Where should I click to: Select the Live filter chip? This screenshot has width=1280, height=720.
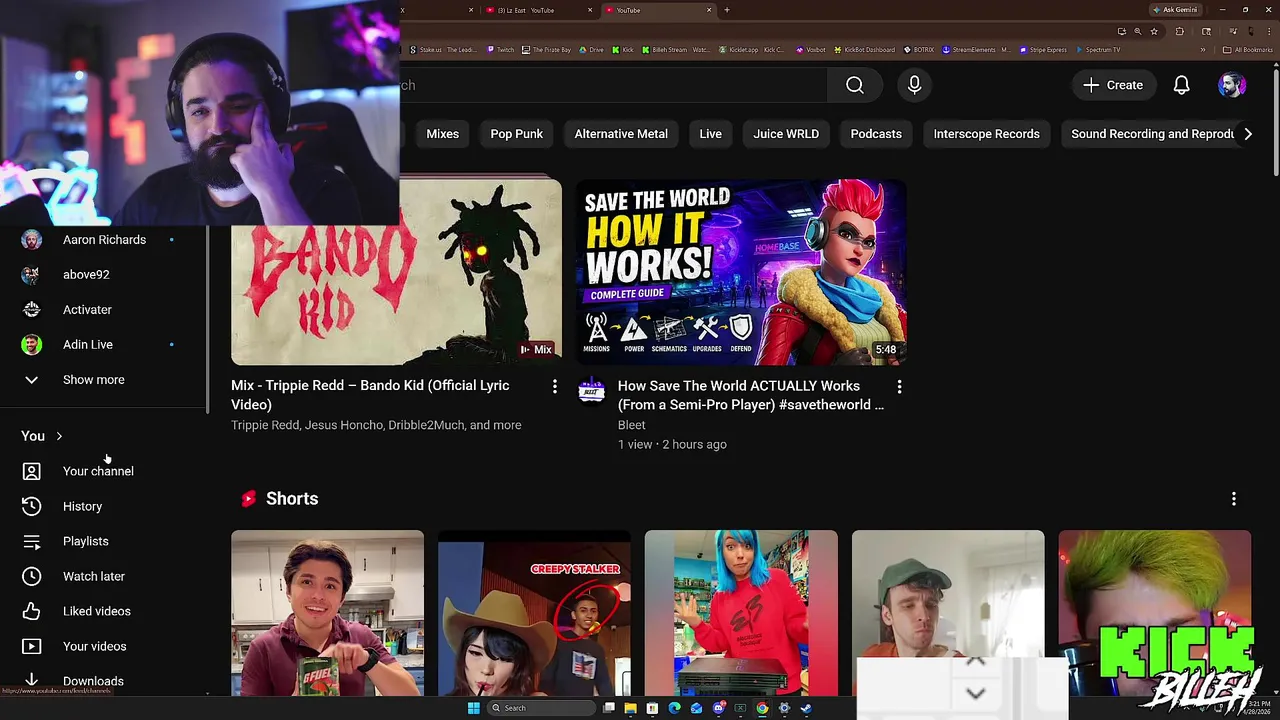pos(711,134)
